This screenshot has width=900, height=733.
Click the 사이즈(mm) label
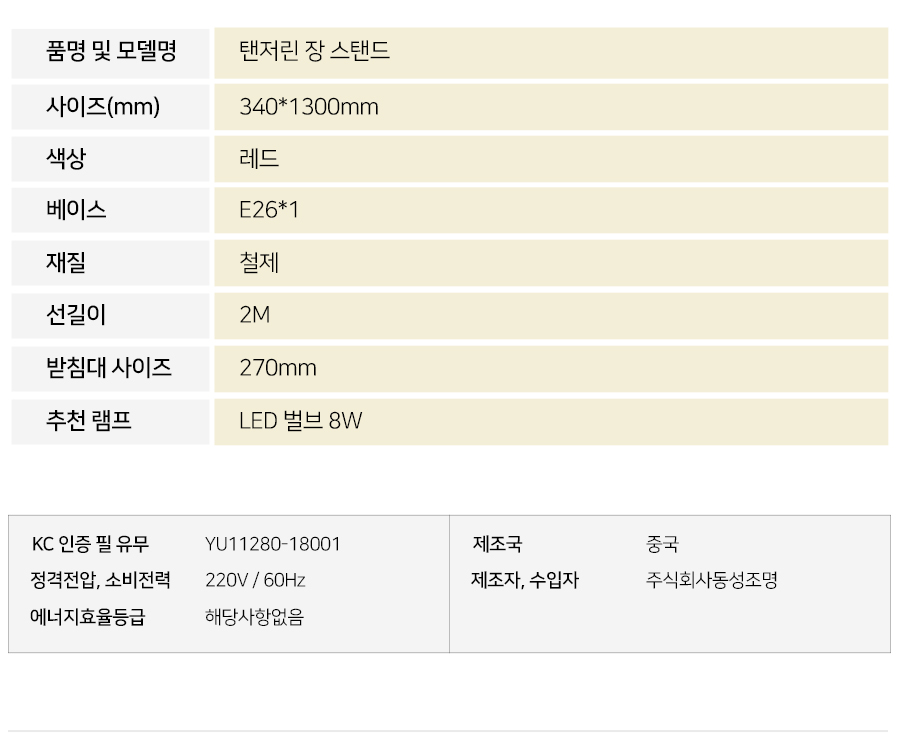[103, 107]
